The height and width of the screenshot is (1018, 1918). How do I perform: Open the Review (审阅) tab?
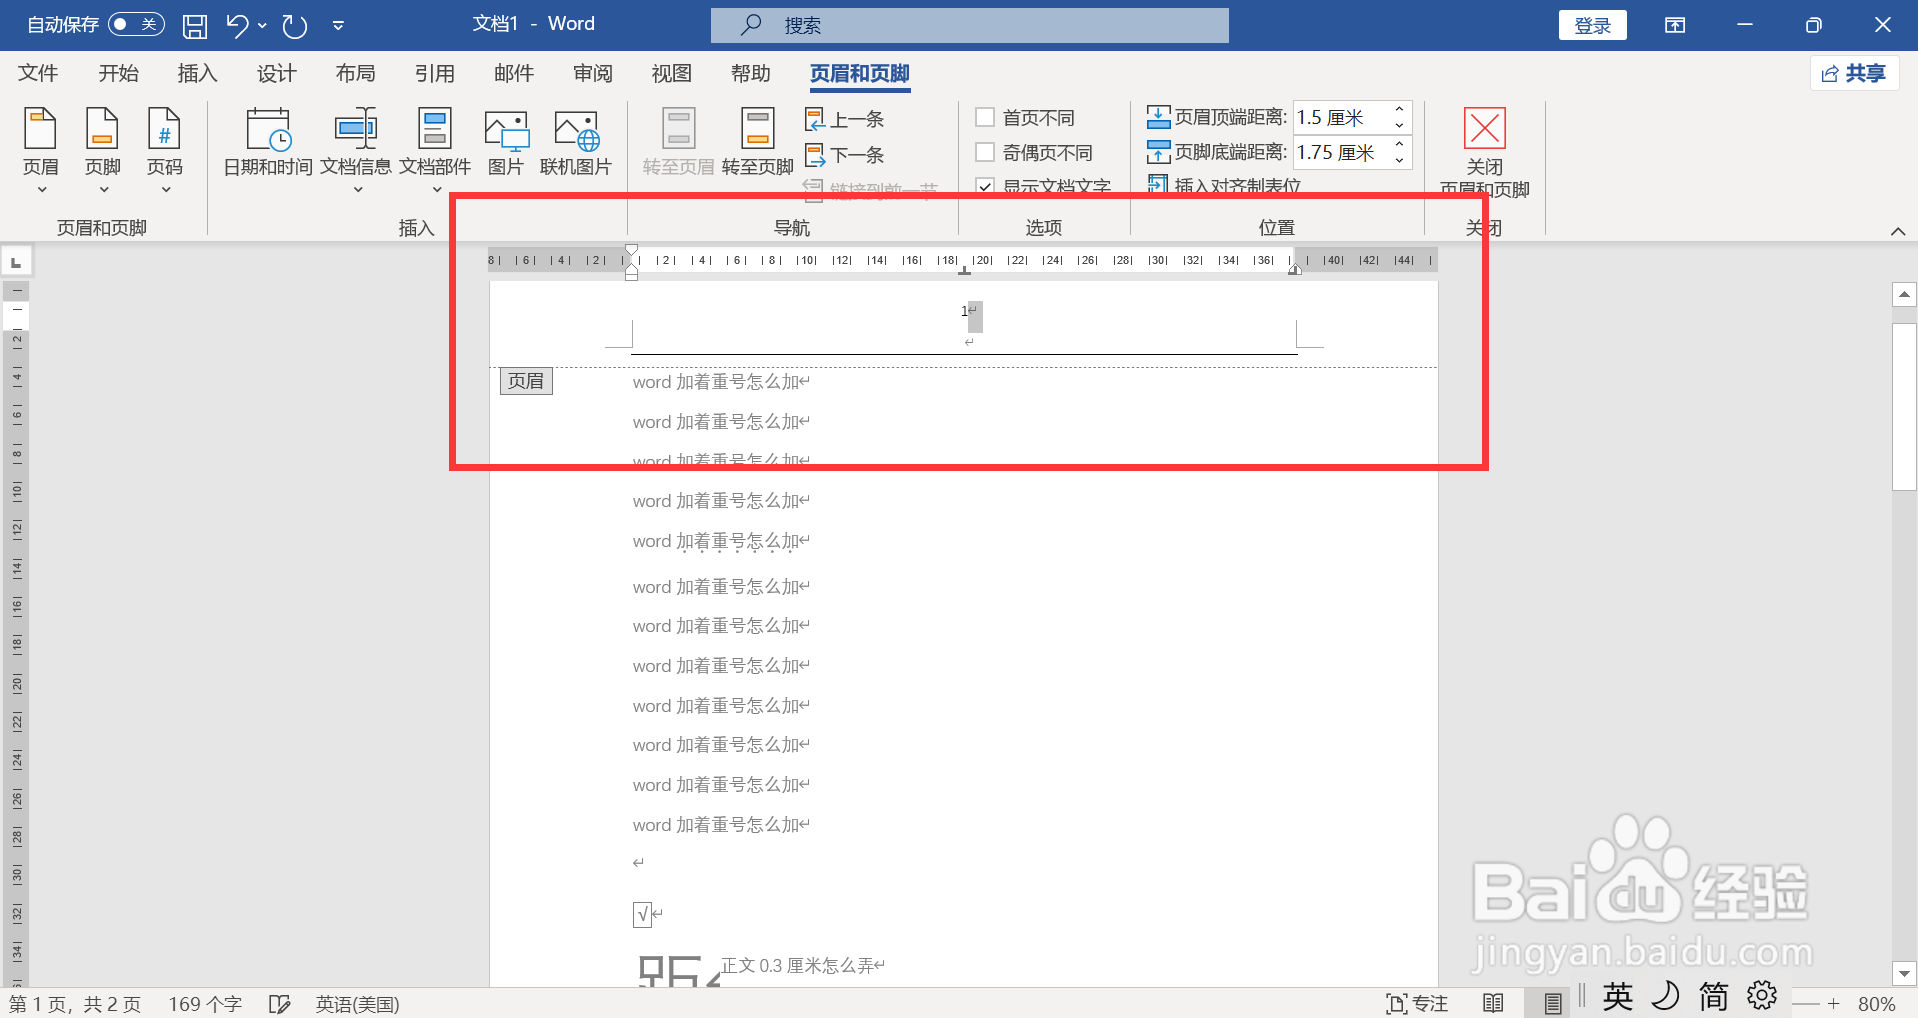click(x=592, y=73)
